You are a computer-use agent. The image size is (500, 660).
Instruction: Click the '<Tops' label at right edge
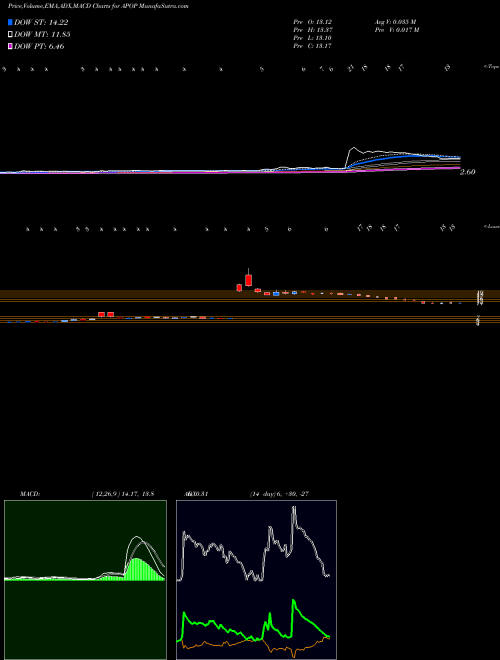pyautogui.click(x=492, y=67)
